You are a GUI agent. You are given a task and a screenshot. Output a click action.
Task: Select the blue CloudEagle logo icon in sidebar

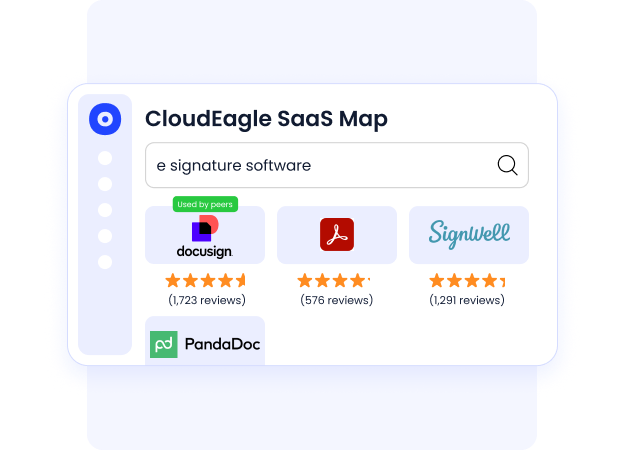[105, 119]
